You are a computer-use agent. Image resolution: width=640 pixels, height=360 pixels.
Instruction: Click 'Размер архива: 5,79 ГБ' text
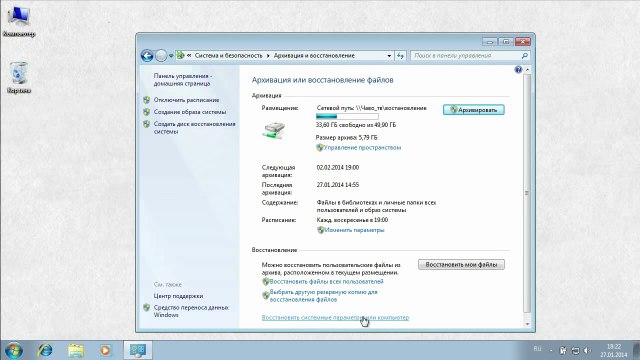click(347, 138)
